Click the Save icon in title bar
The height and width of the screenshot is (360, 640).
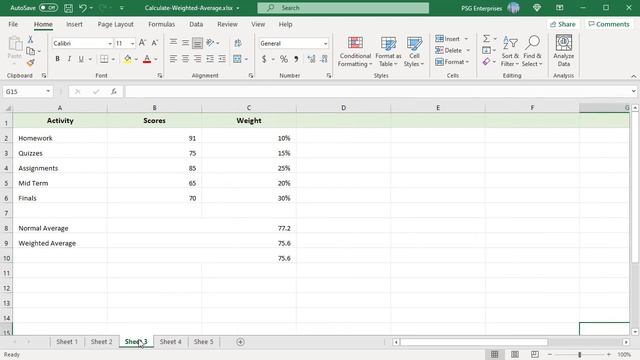tap(69, 8)
